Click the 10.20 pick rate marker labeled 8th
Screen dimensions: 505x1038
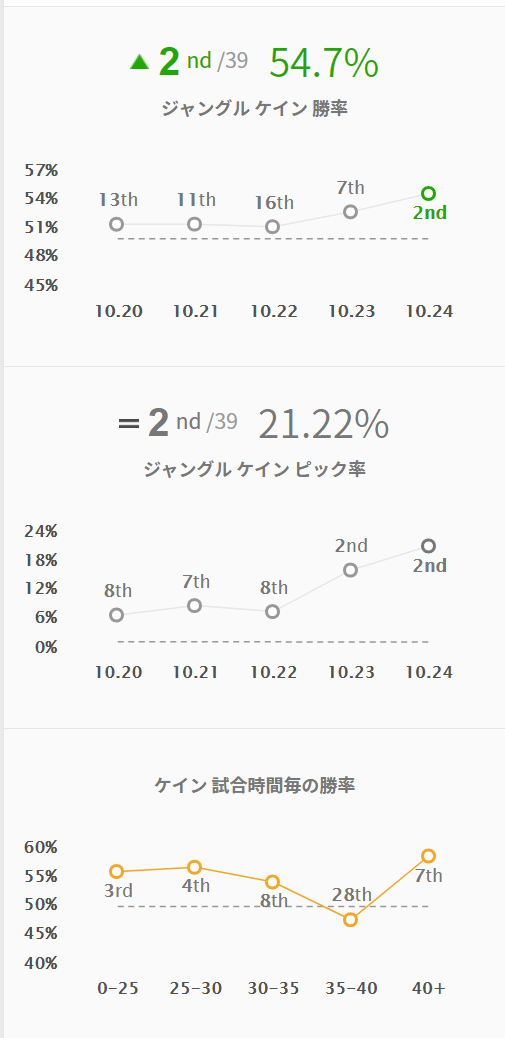click(116, 615)
